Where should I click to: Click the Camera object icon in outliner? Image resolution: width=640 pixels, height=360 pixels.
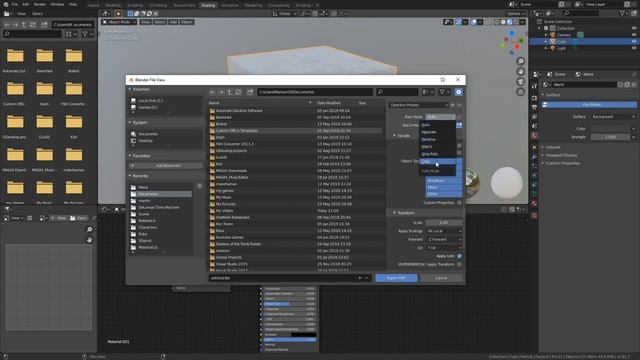[x=553, y=35]
